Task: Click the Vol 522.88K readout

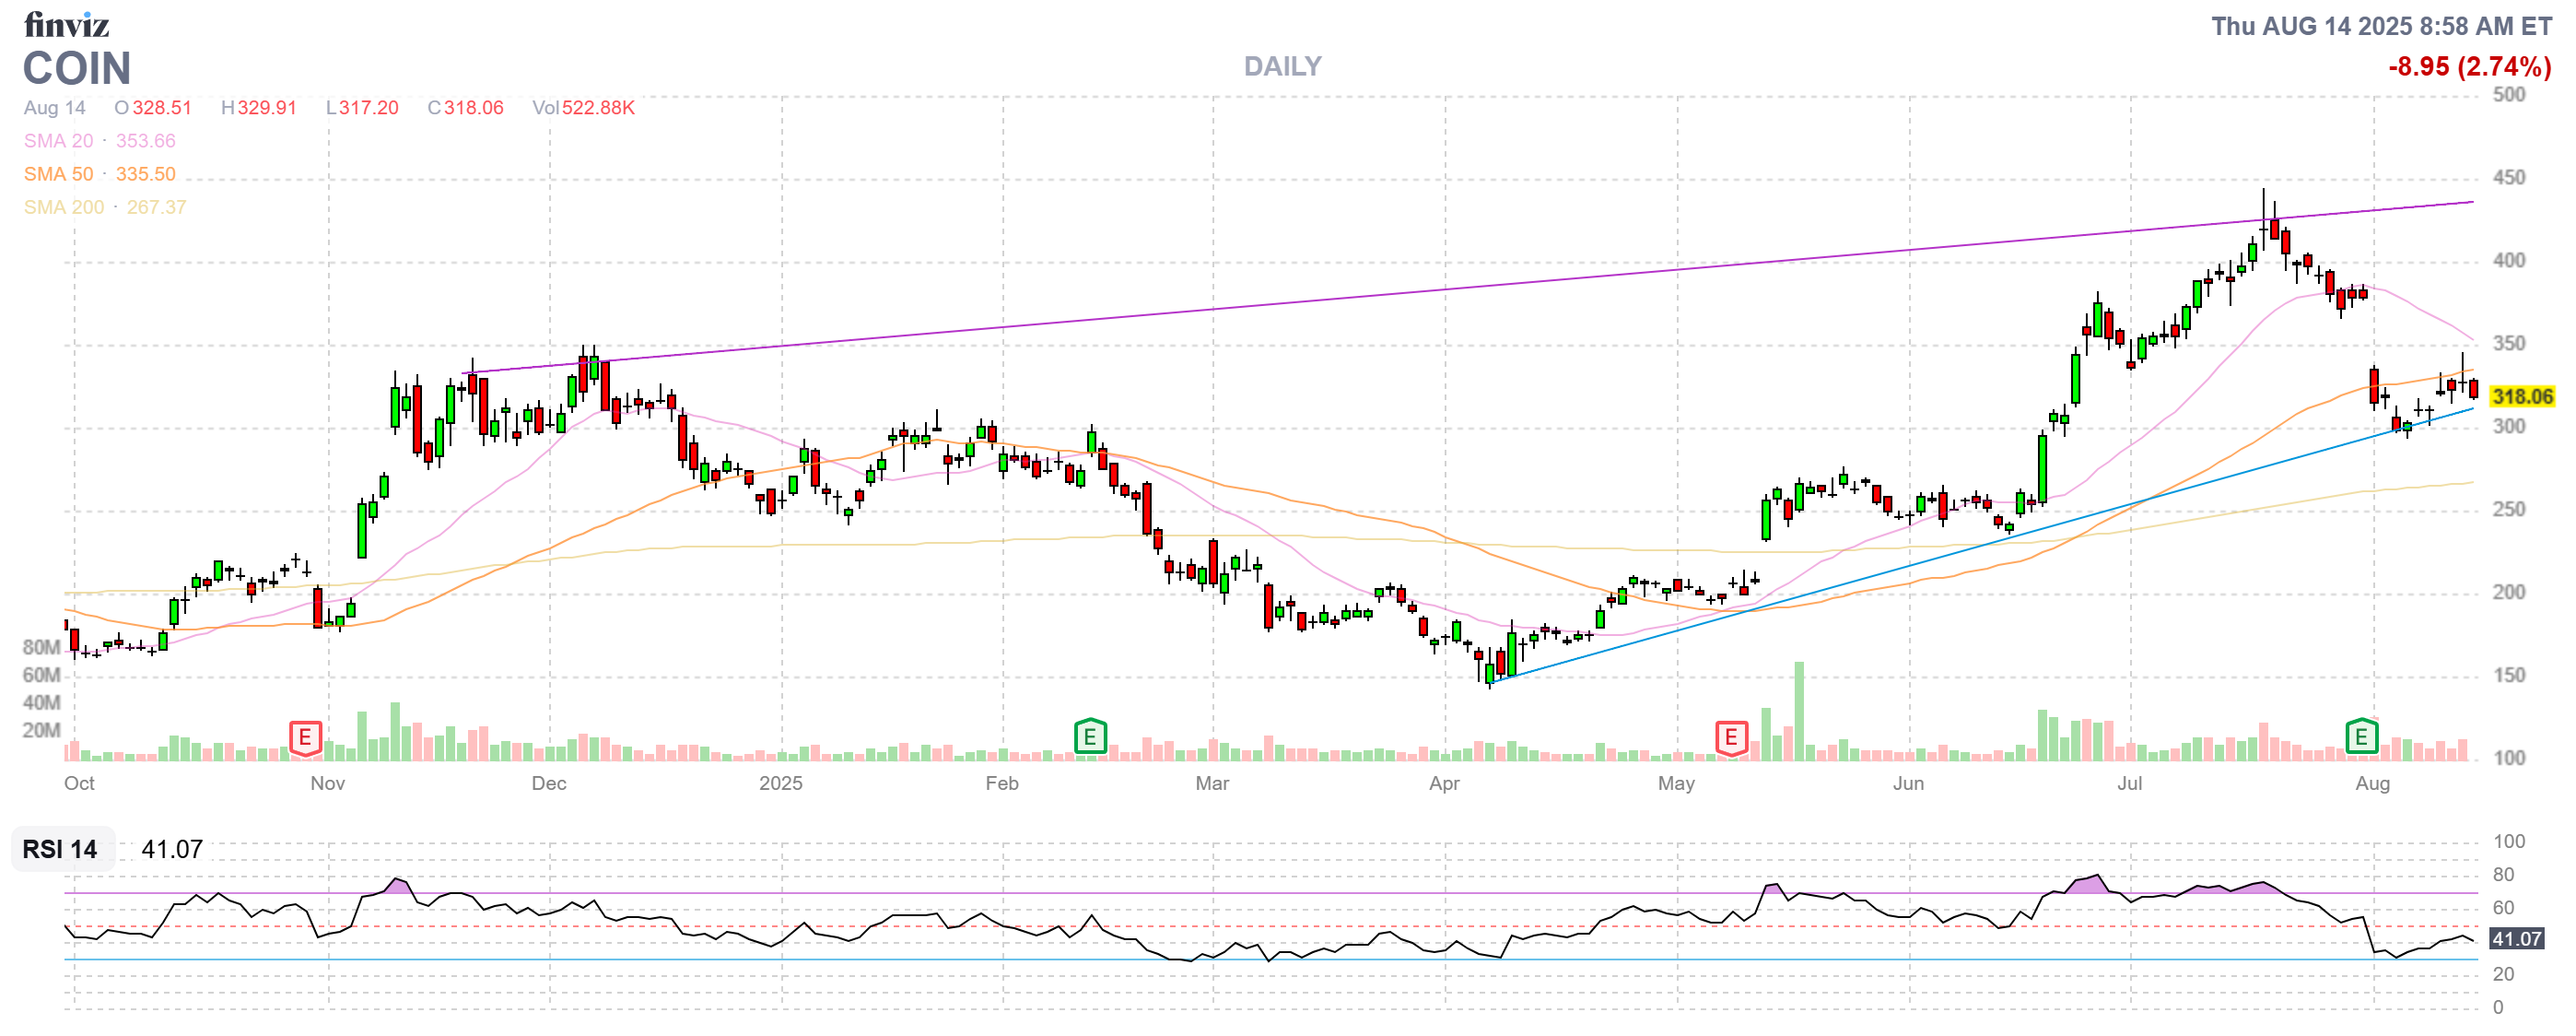Action: click(x=583, y=108)
